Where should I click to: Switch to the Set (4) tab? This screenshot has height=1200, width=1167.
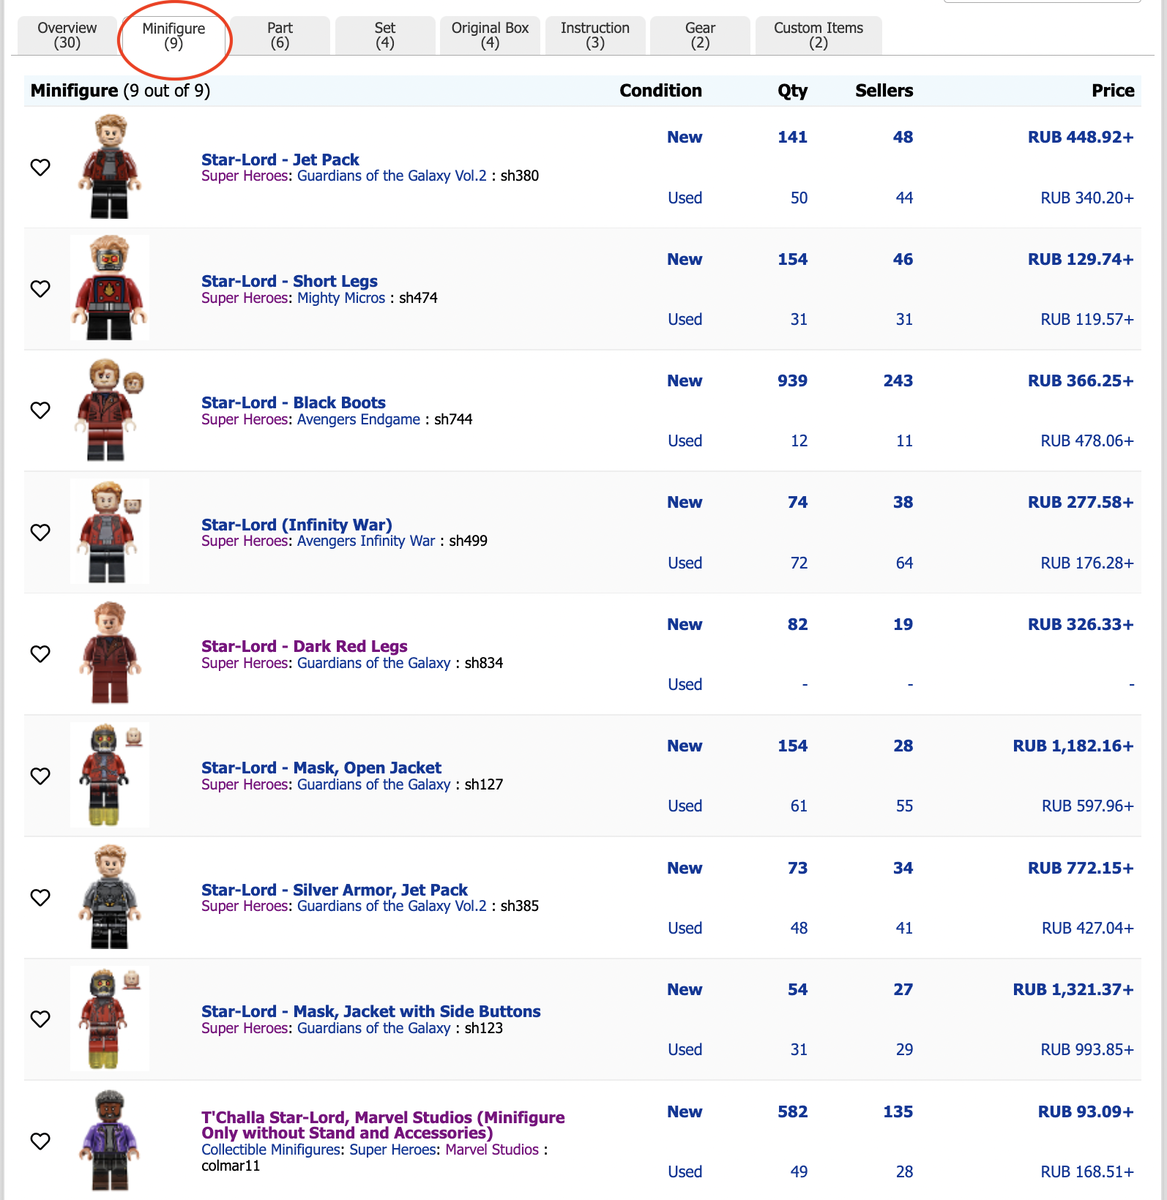(385, 35)
